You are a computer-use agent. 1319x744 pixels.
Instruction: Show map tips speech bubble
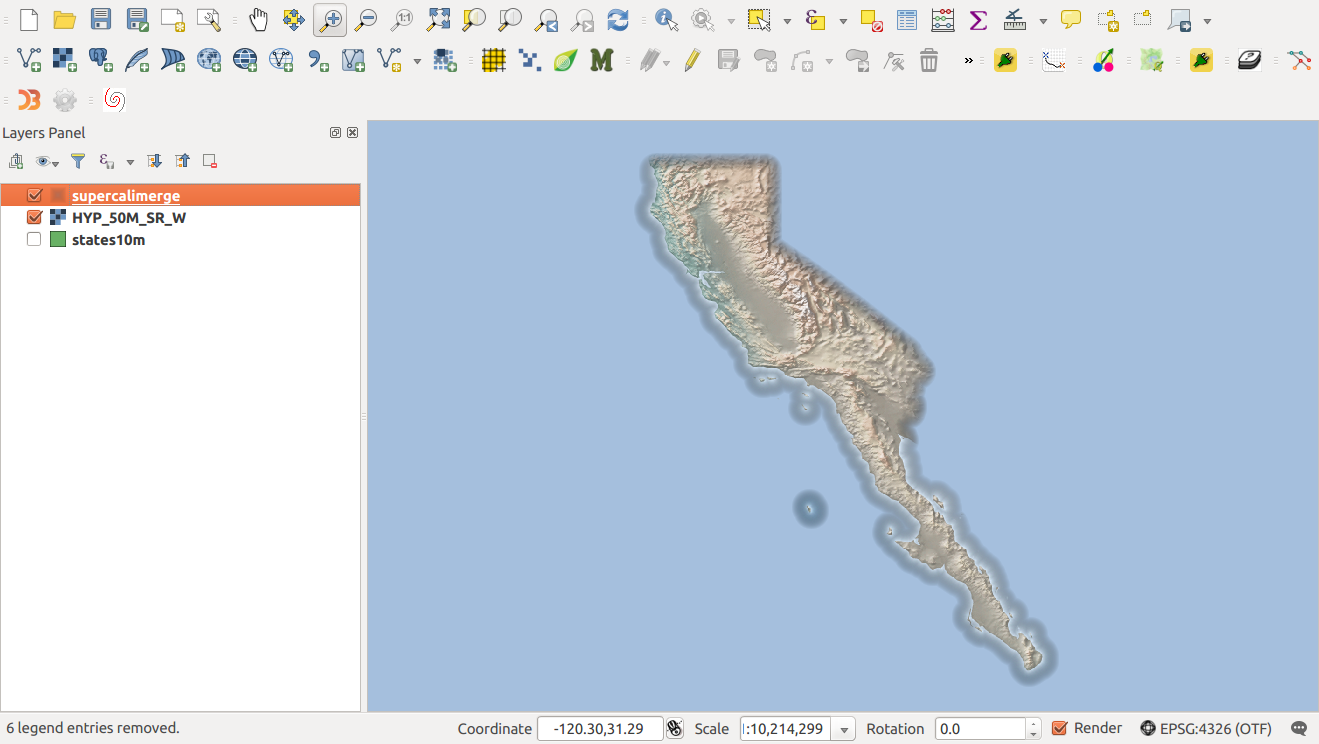(1071, 19)
